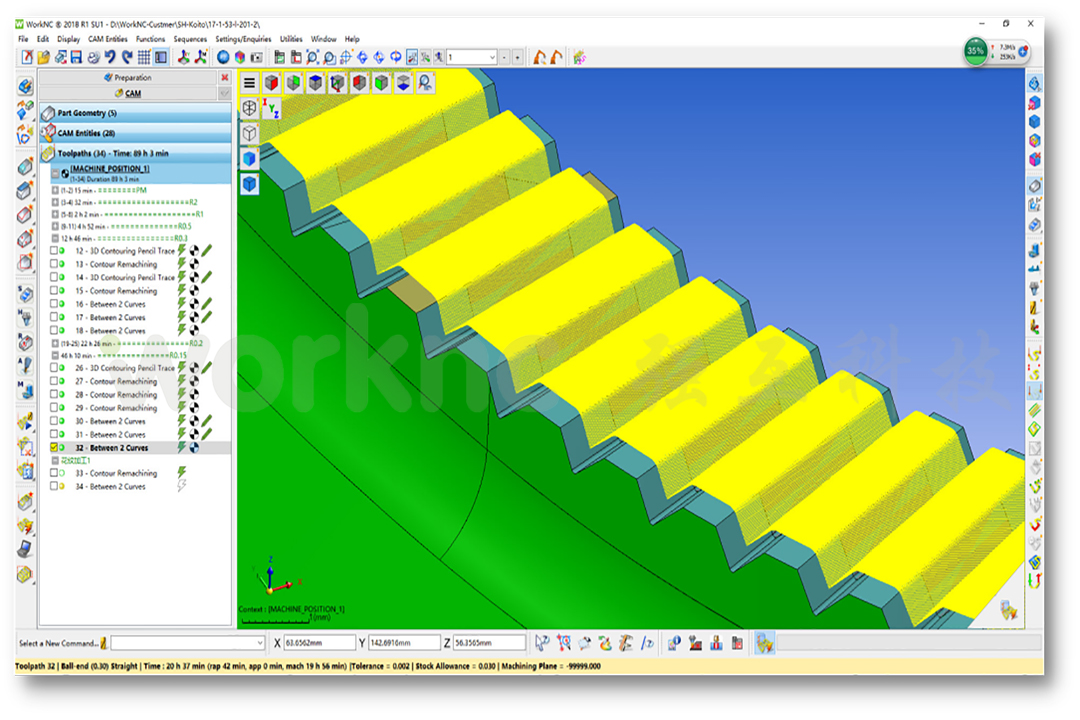Open the CAM Entities menu
The image size is (1080, 720).
click(x=107, y=39)
